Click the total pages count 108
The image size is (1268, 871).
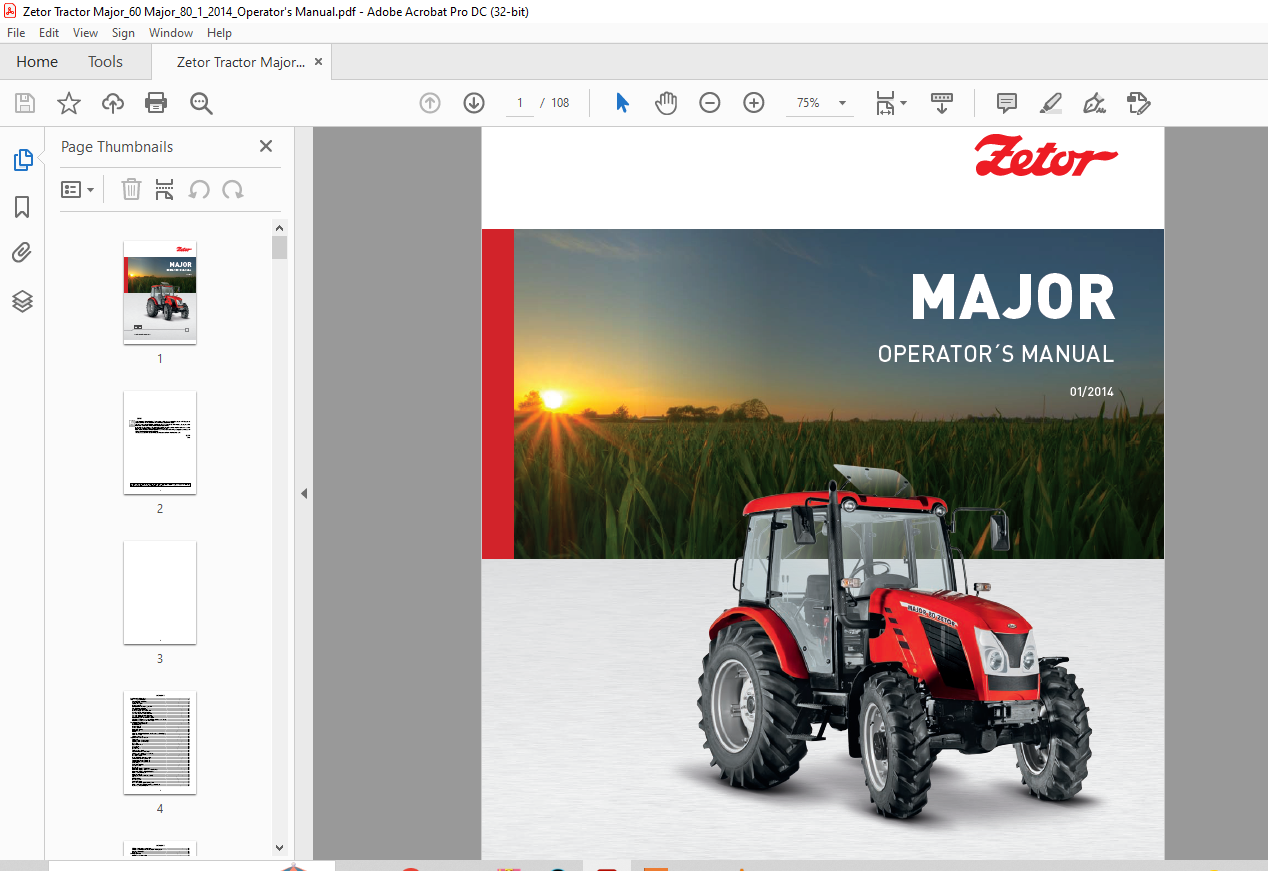pyautogui.click(x=560, y=103)
